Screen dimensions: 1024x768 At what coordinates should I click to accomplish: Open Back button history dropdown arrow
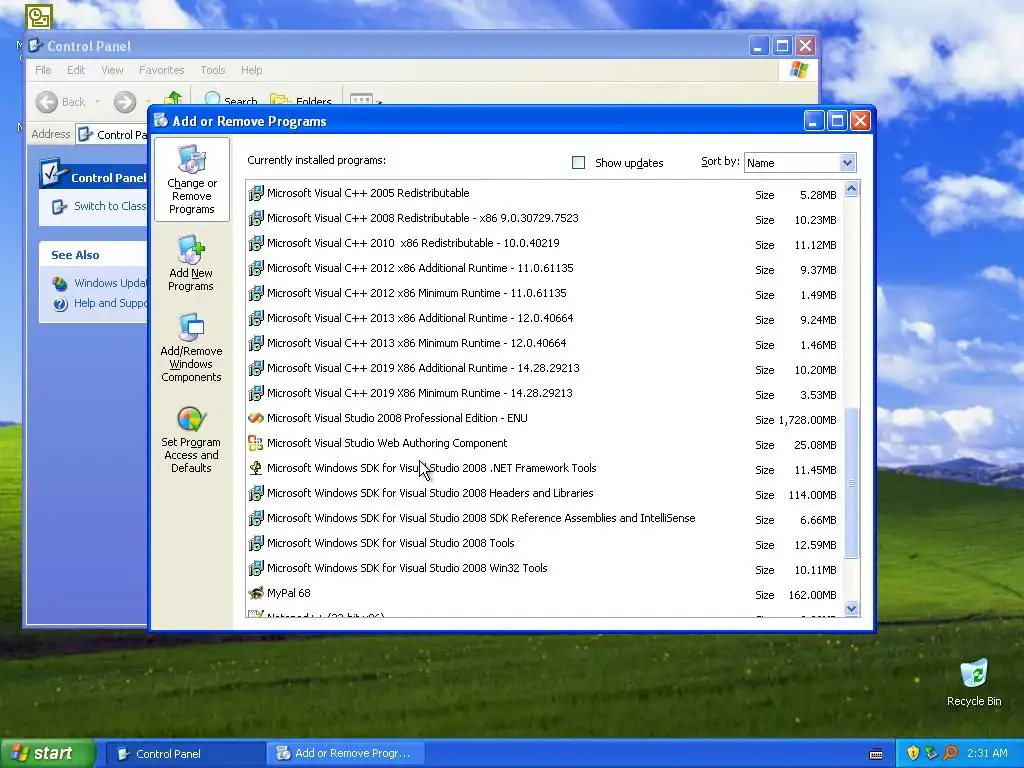(x=97, y=102)
